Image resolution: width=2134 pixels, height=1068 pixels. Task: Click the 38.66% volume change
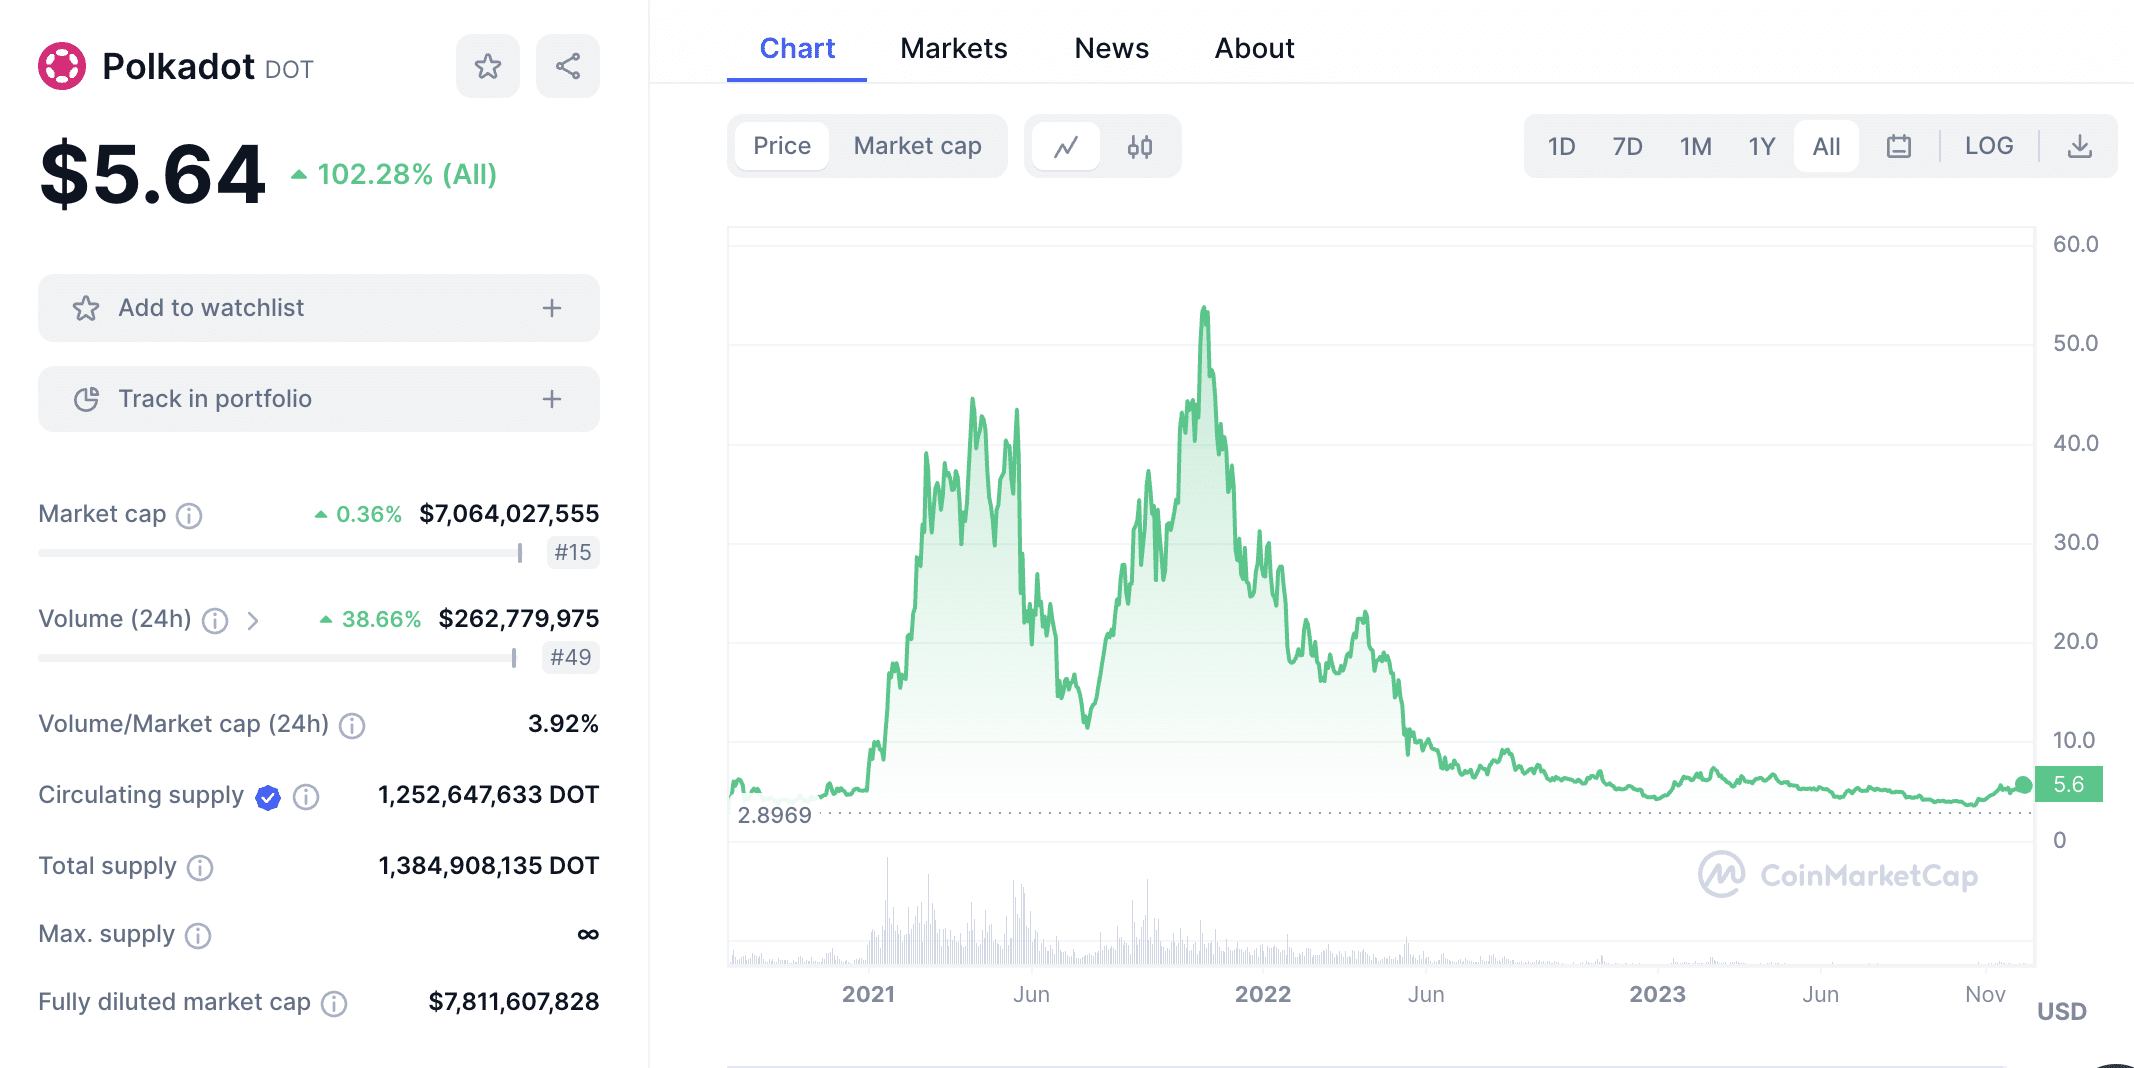(x=370, y=619)
